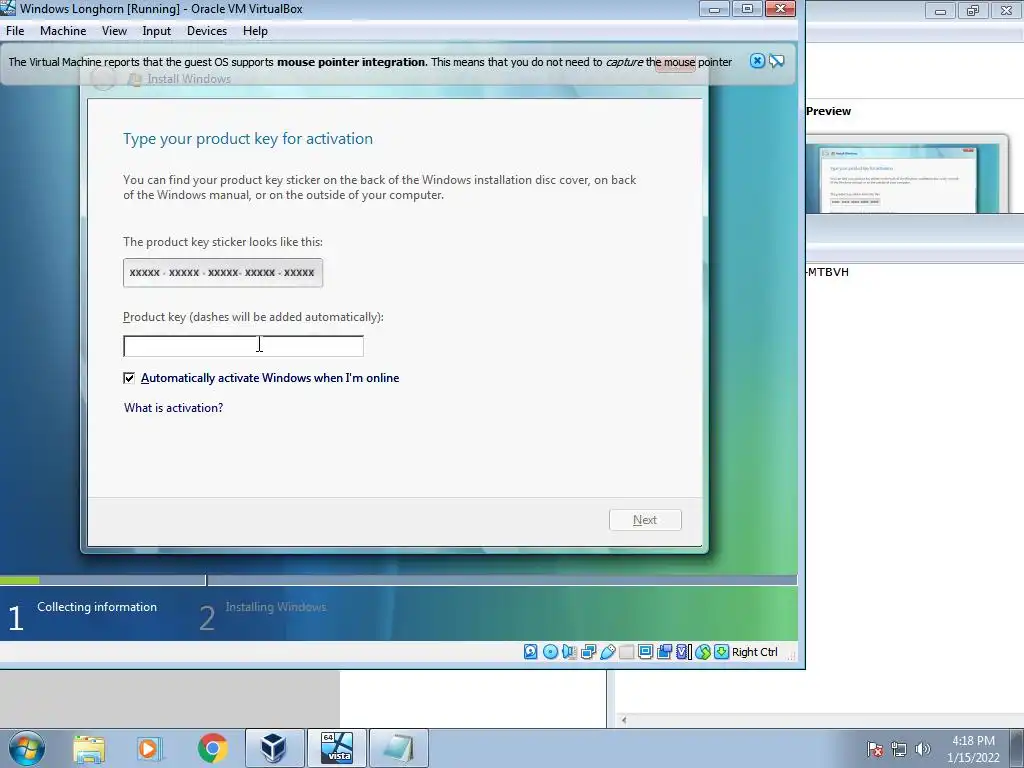Viewport: 1024px width, 768px height.
Task: Click the network adapters status icon
Action: point(588,652)
